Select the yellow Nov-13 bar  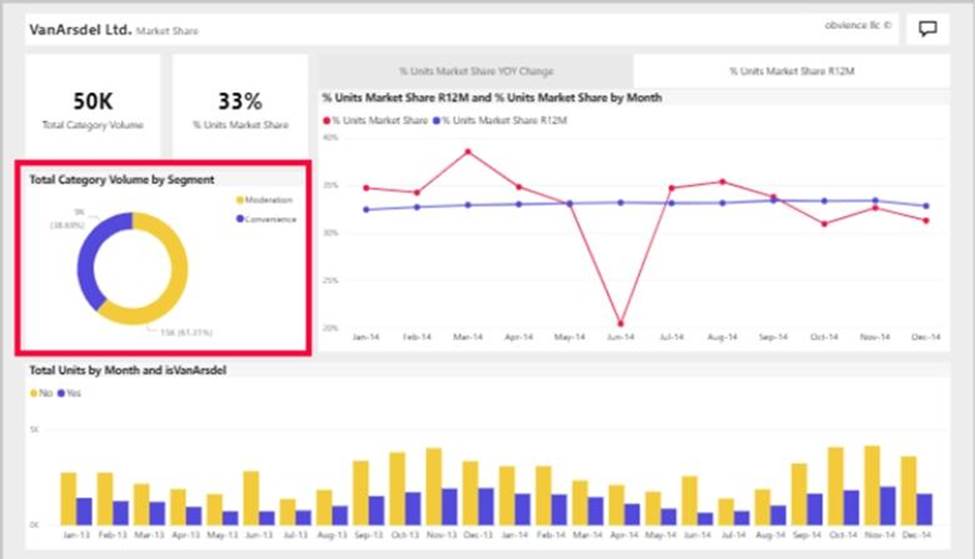pyautogui.click(x=433, y=485)
